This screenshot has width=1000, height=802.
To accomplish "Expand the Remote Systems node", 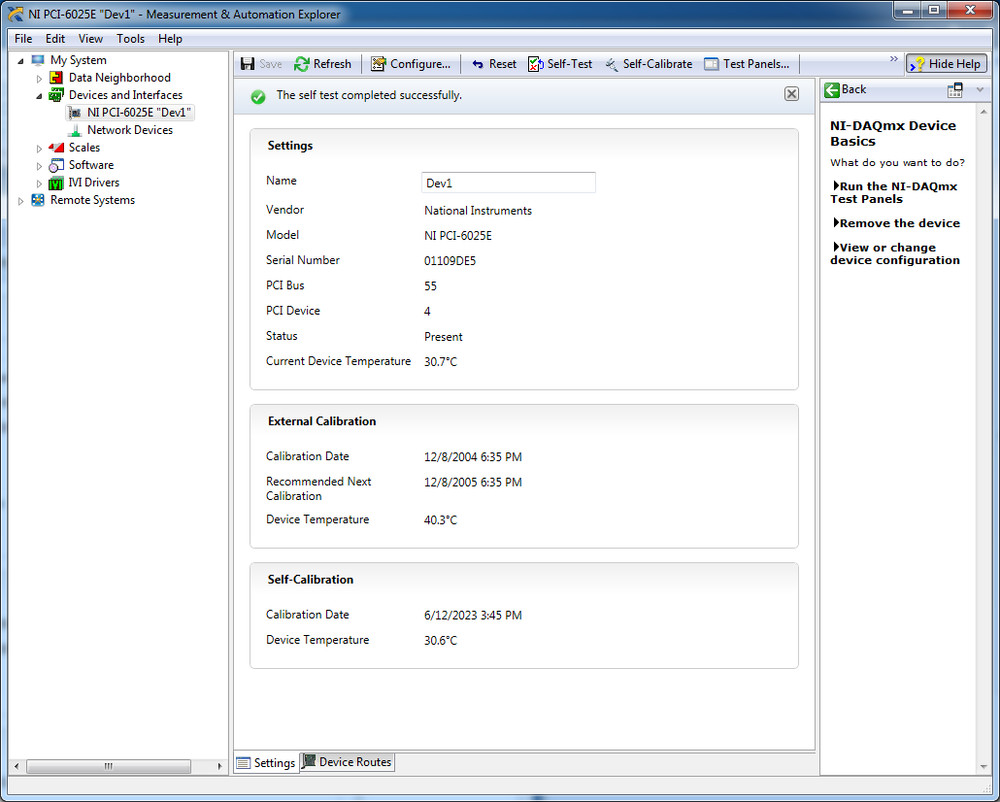I will [20, 201].
